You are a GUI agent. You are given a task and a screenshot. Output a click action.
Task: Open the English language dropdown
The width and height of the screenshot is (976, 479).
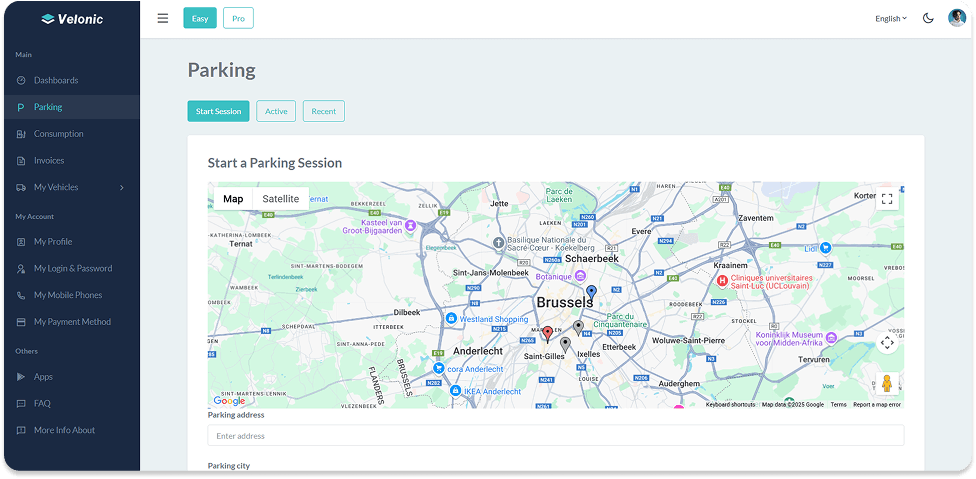pyautogui.click(x=890, y=18)
